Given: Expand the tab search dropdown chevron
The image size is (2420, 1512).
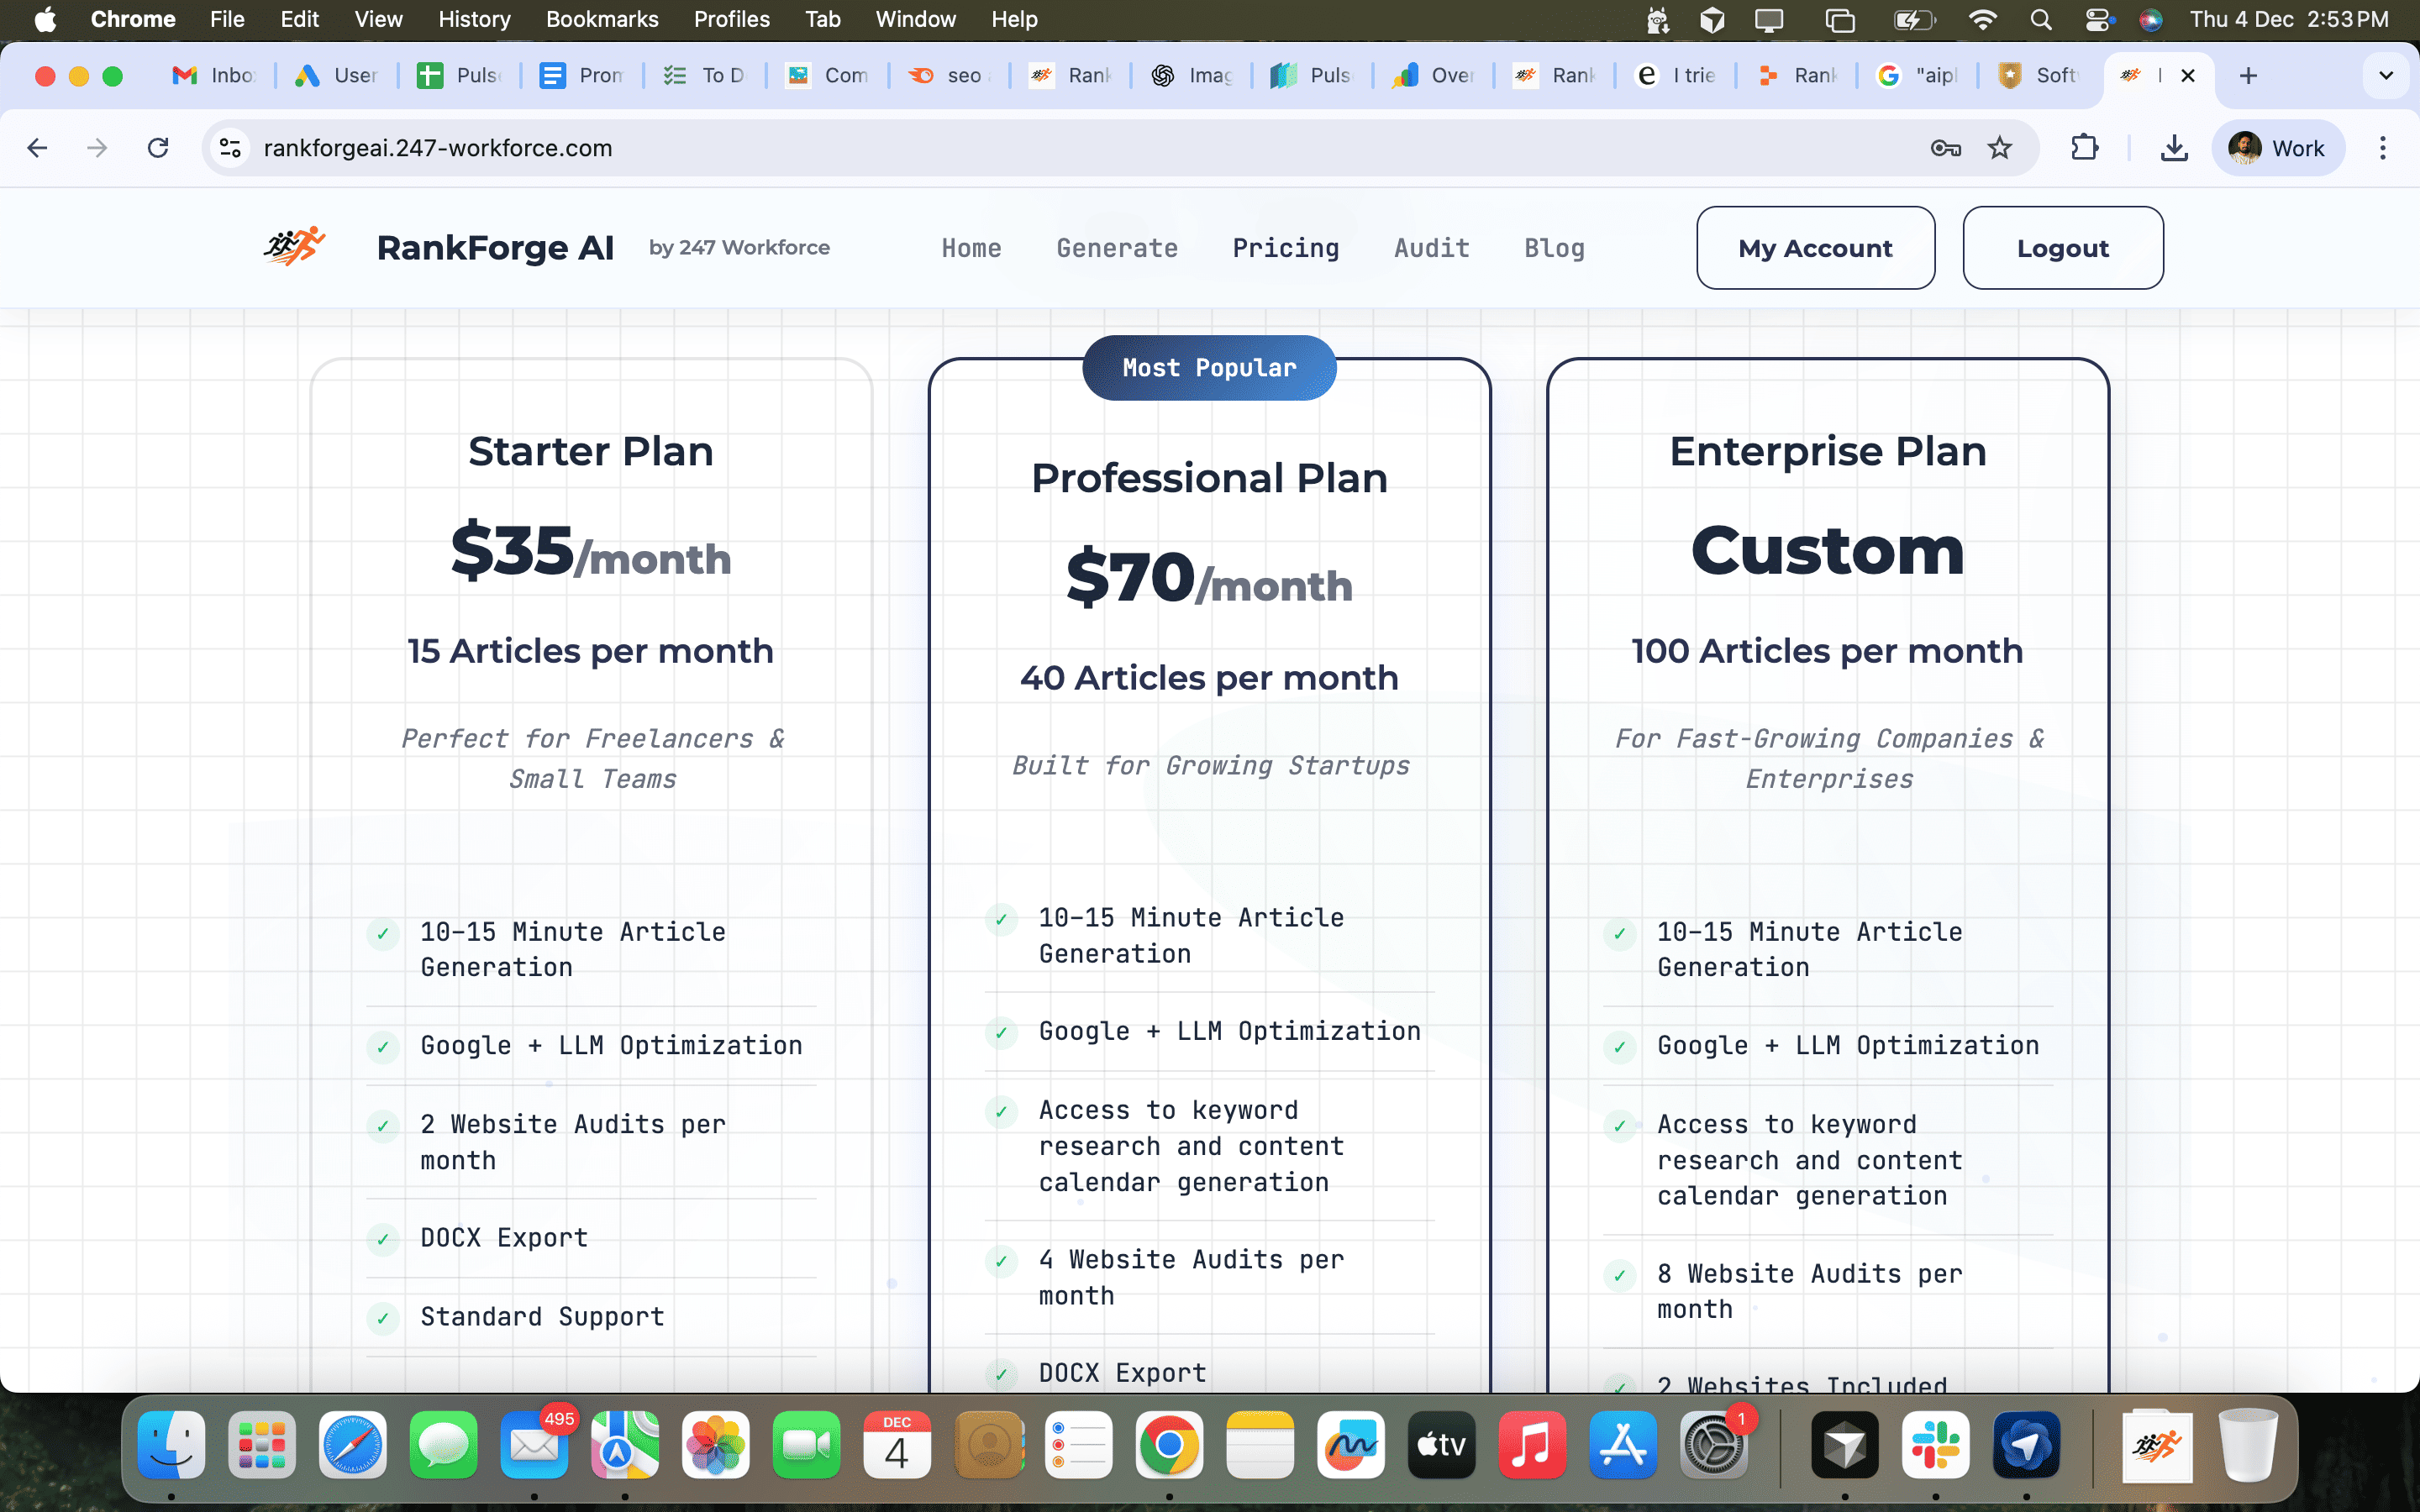Looking at the screenshot, I should pyautogui.click(x=2386, y=75).
